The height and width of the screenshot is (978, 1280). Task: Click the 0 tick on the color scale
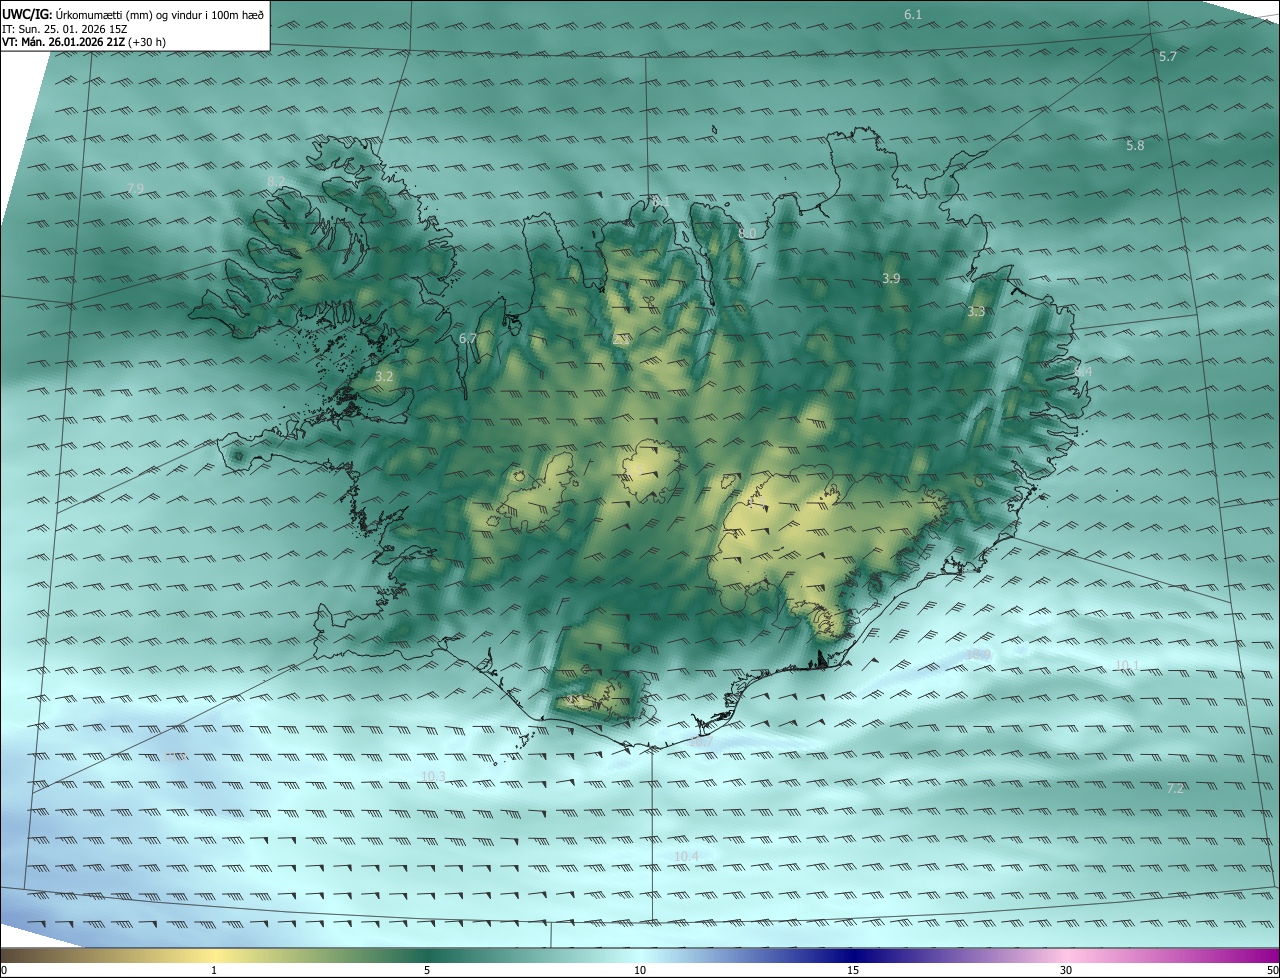4,971
